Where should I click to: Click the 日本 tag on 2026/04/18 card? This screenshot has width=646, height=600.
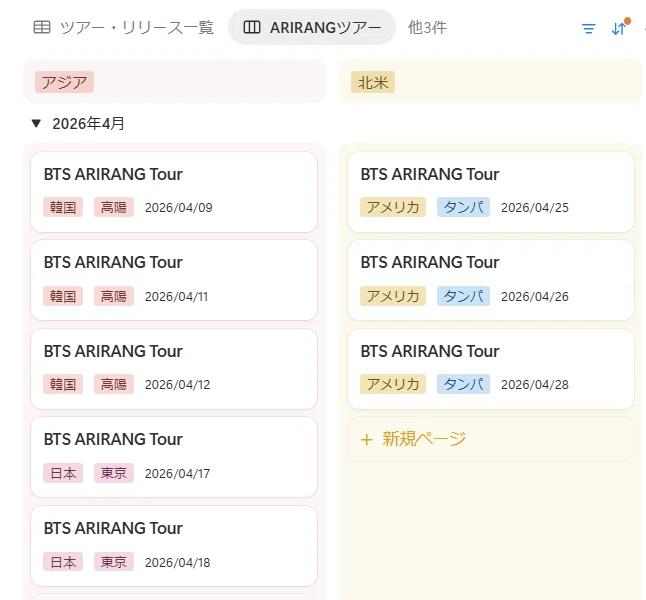(x=63, y=562)
